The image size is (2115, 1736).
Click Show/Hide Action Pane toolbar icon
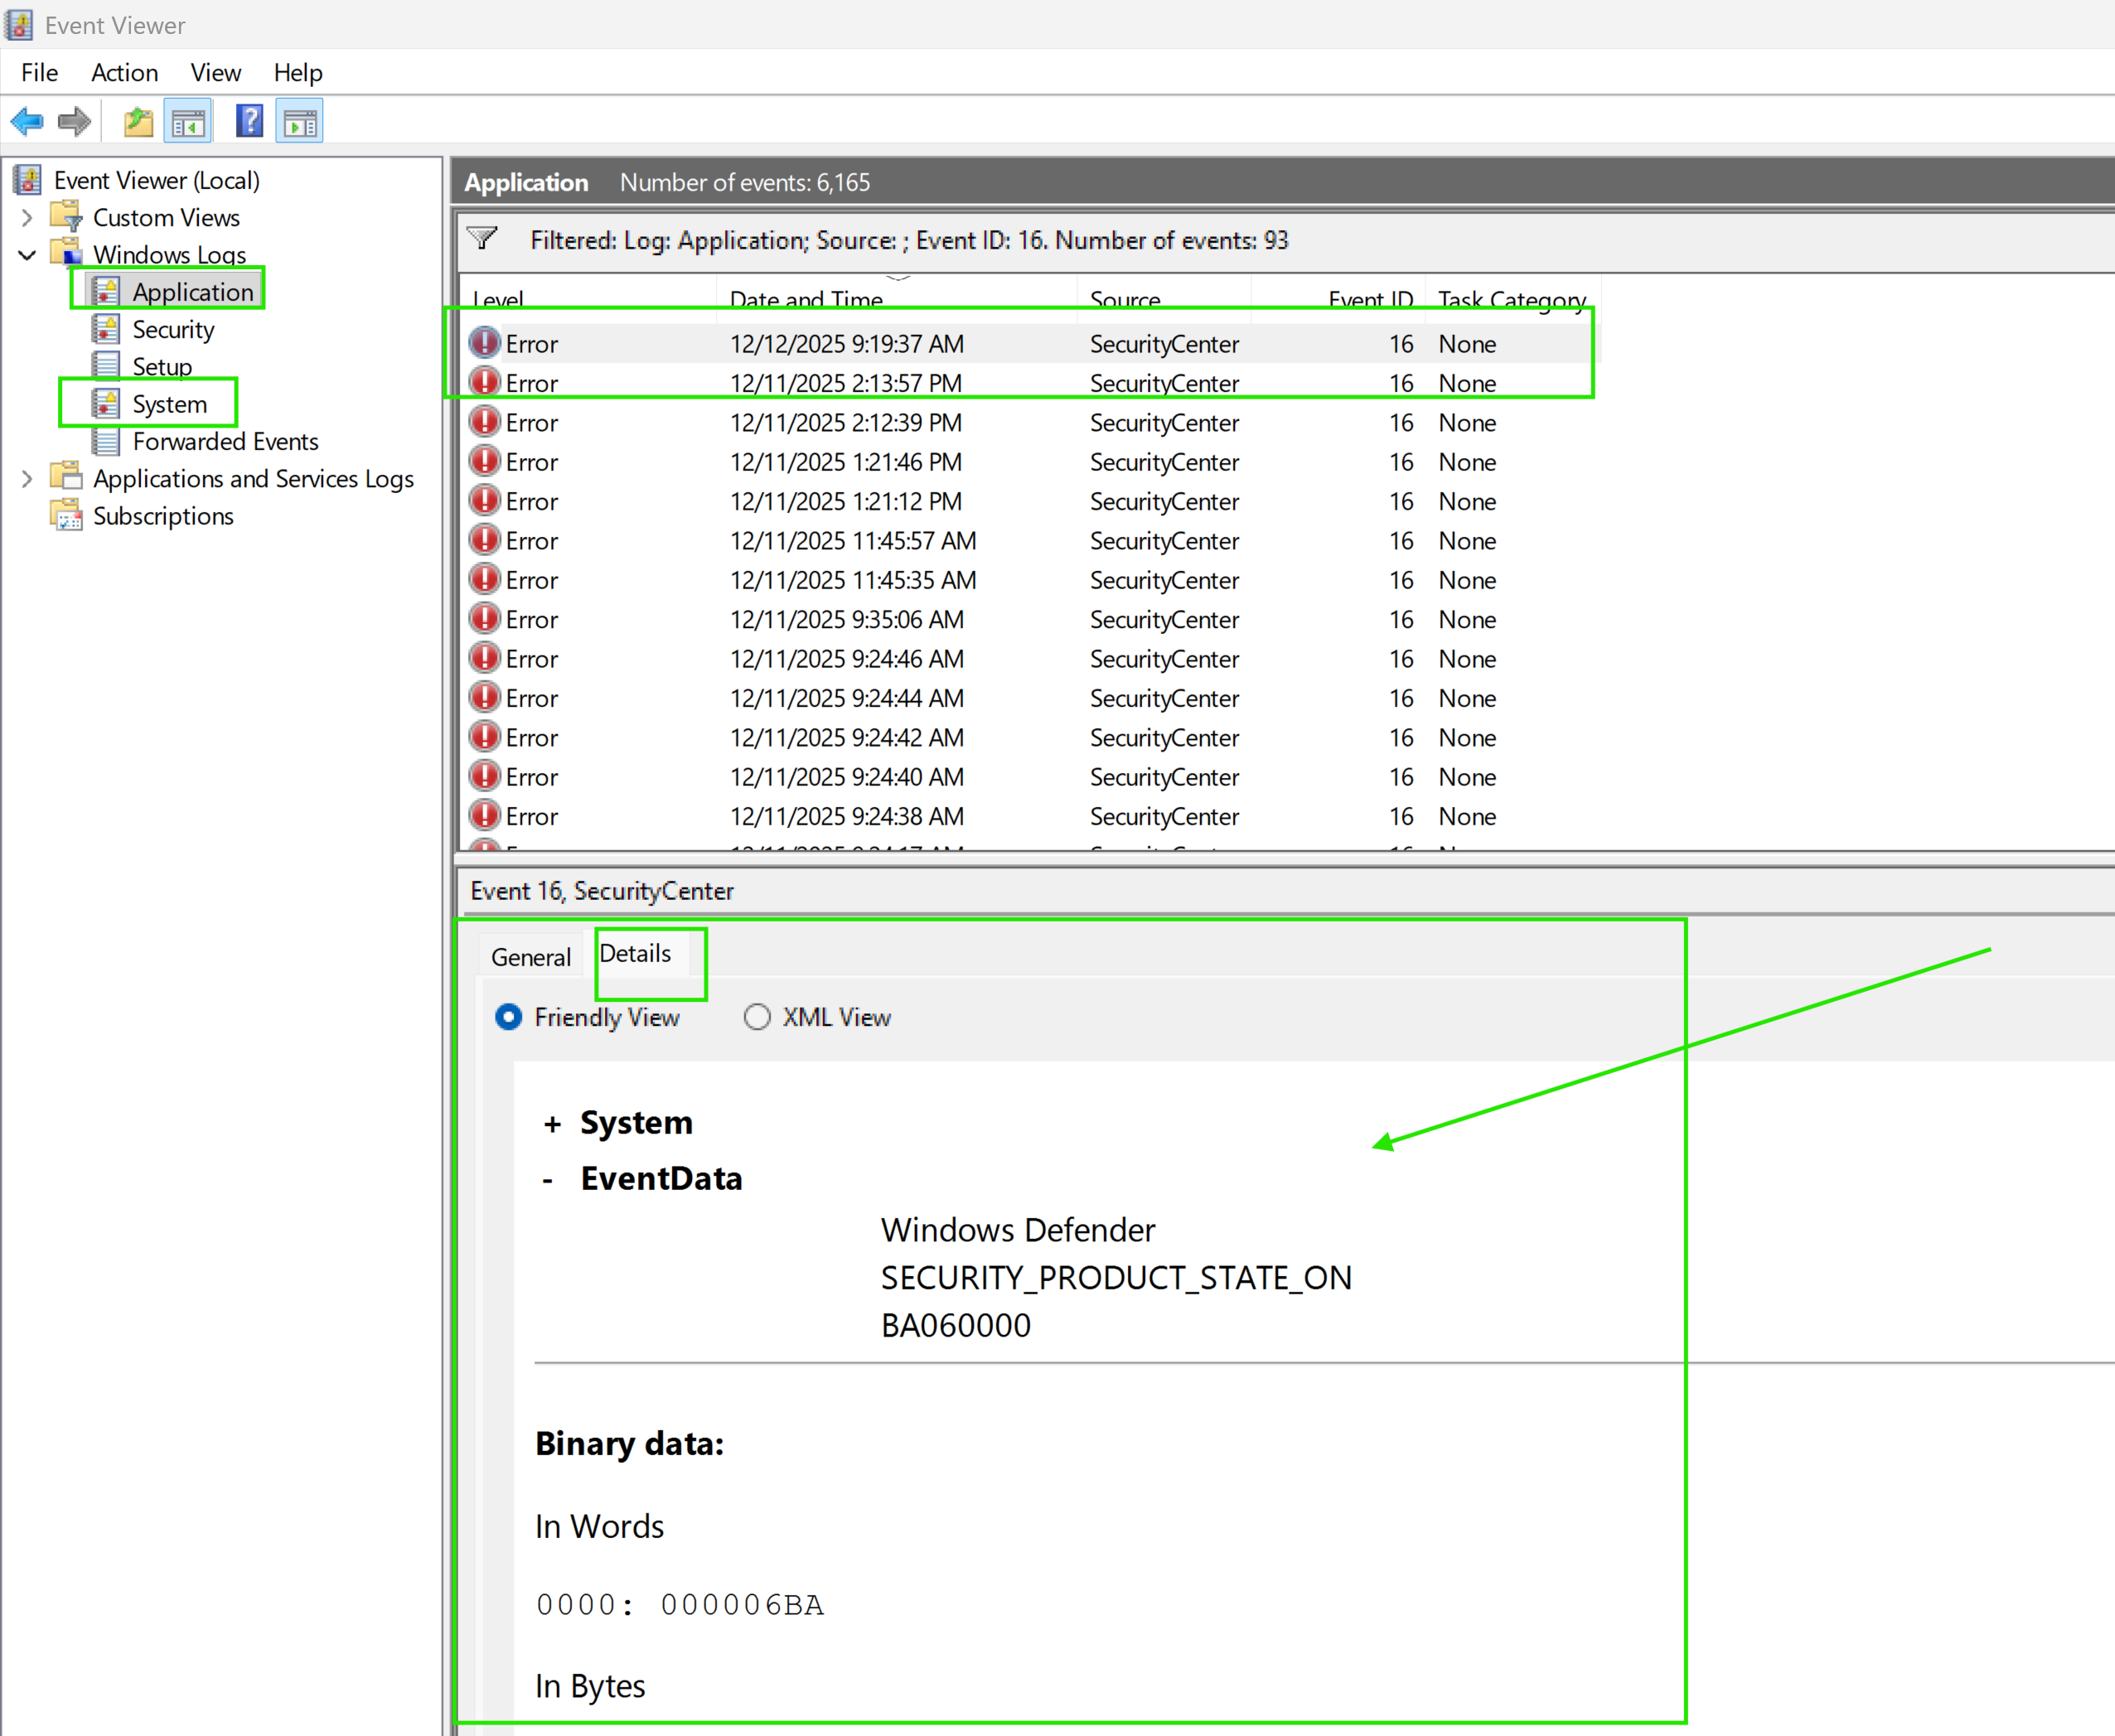coord(300,122)
